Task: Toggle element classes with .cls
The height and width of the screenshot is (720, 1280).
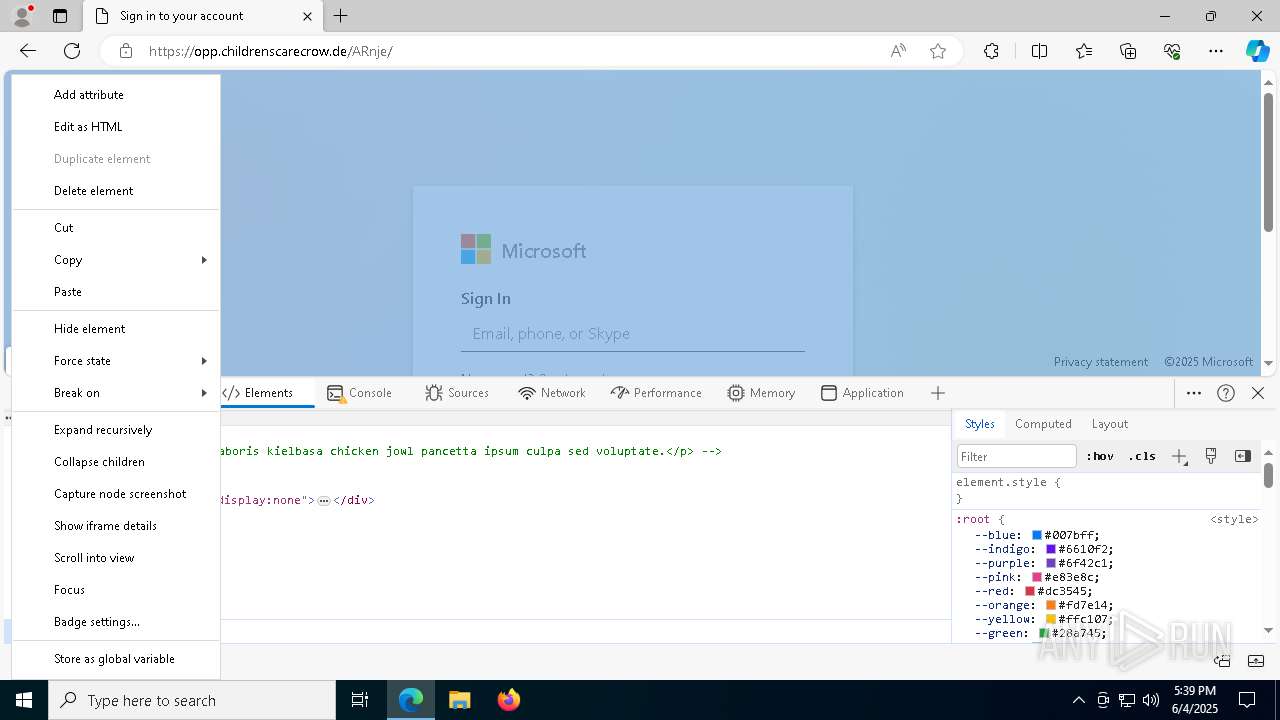Action: pos(1142,456)
